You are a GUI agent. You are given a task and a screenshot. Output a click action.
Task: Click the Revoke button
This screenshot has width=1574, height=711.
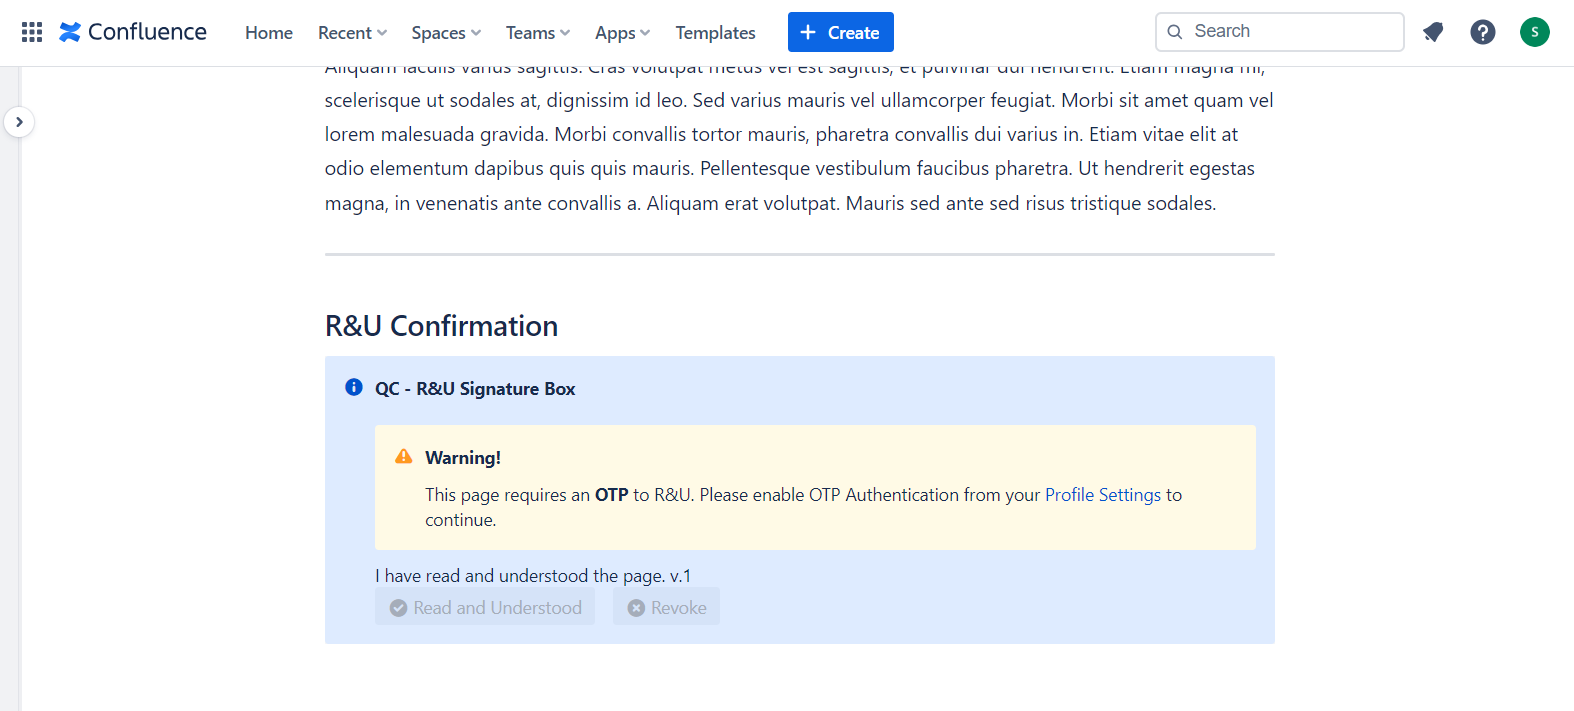(x=666, y=607)
